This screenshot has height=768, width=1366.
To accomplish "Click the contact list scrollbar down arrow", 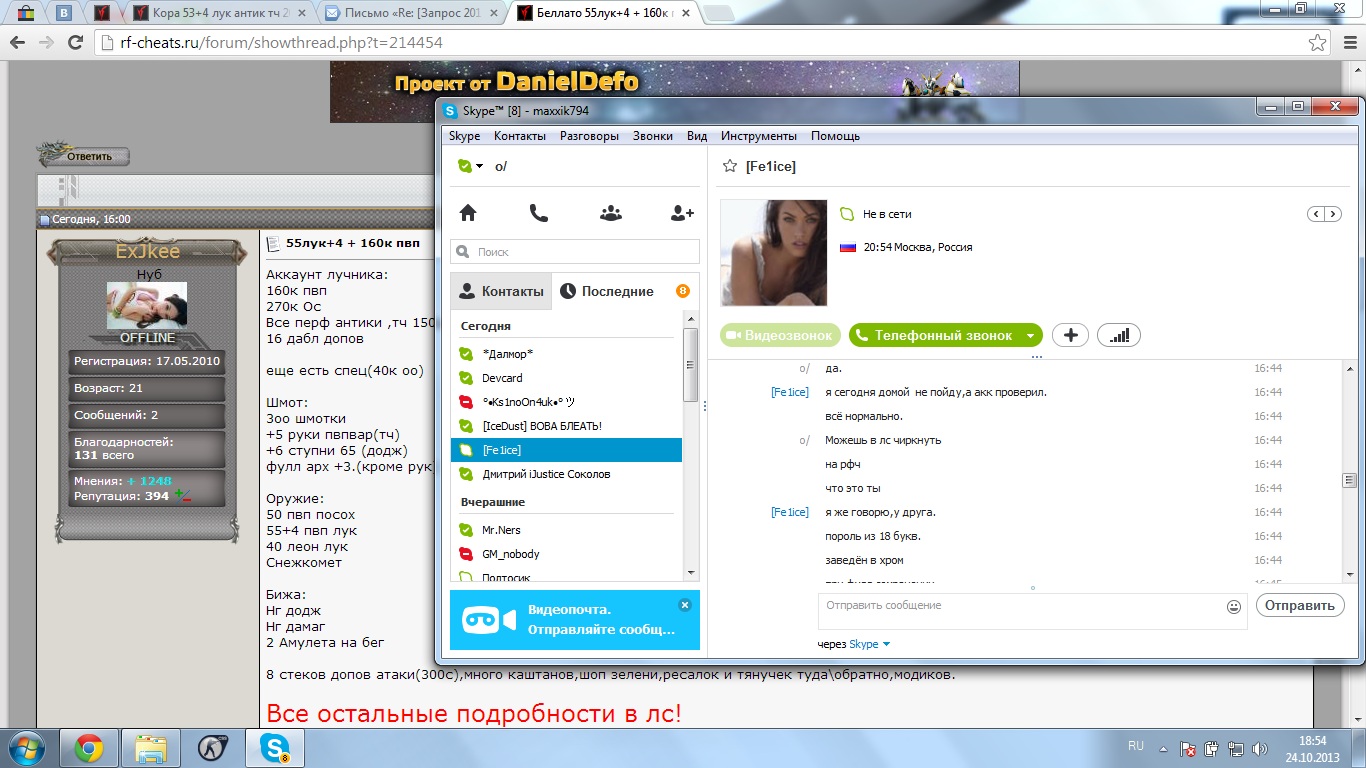I will 690,572.
